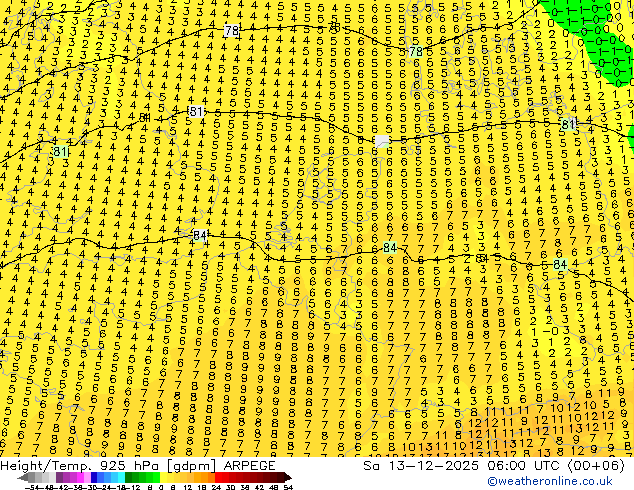Pick the bright yellow legend swatch right of 0
This screenshot has height=490, width=634.
(x=163, y=477)
